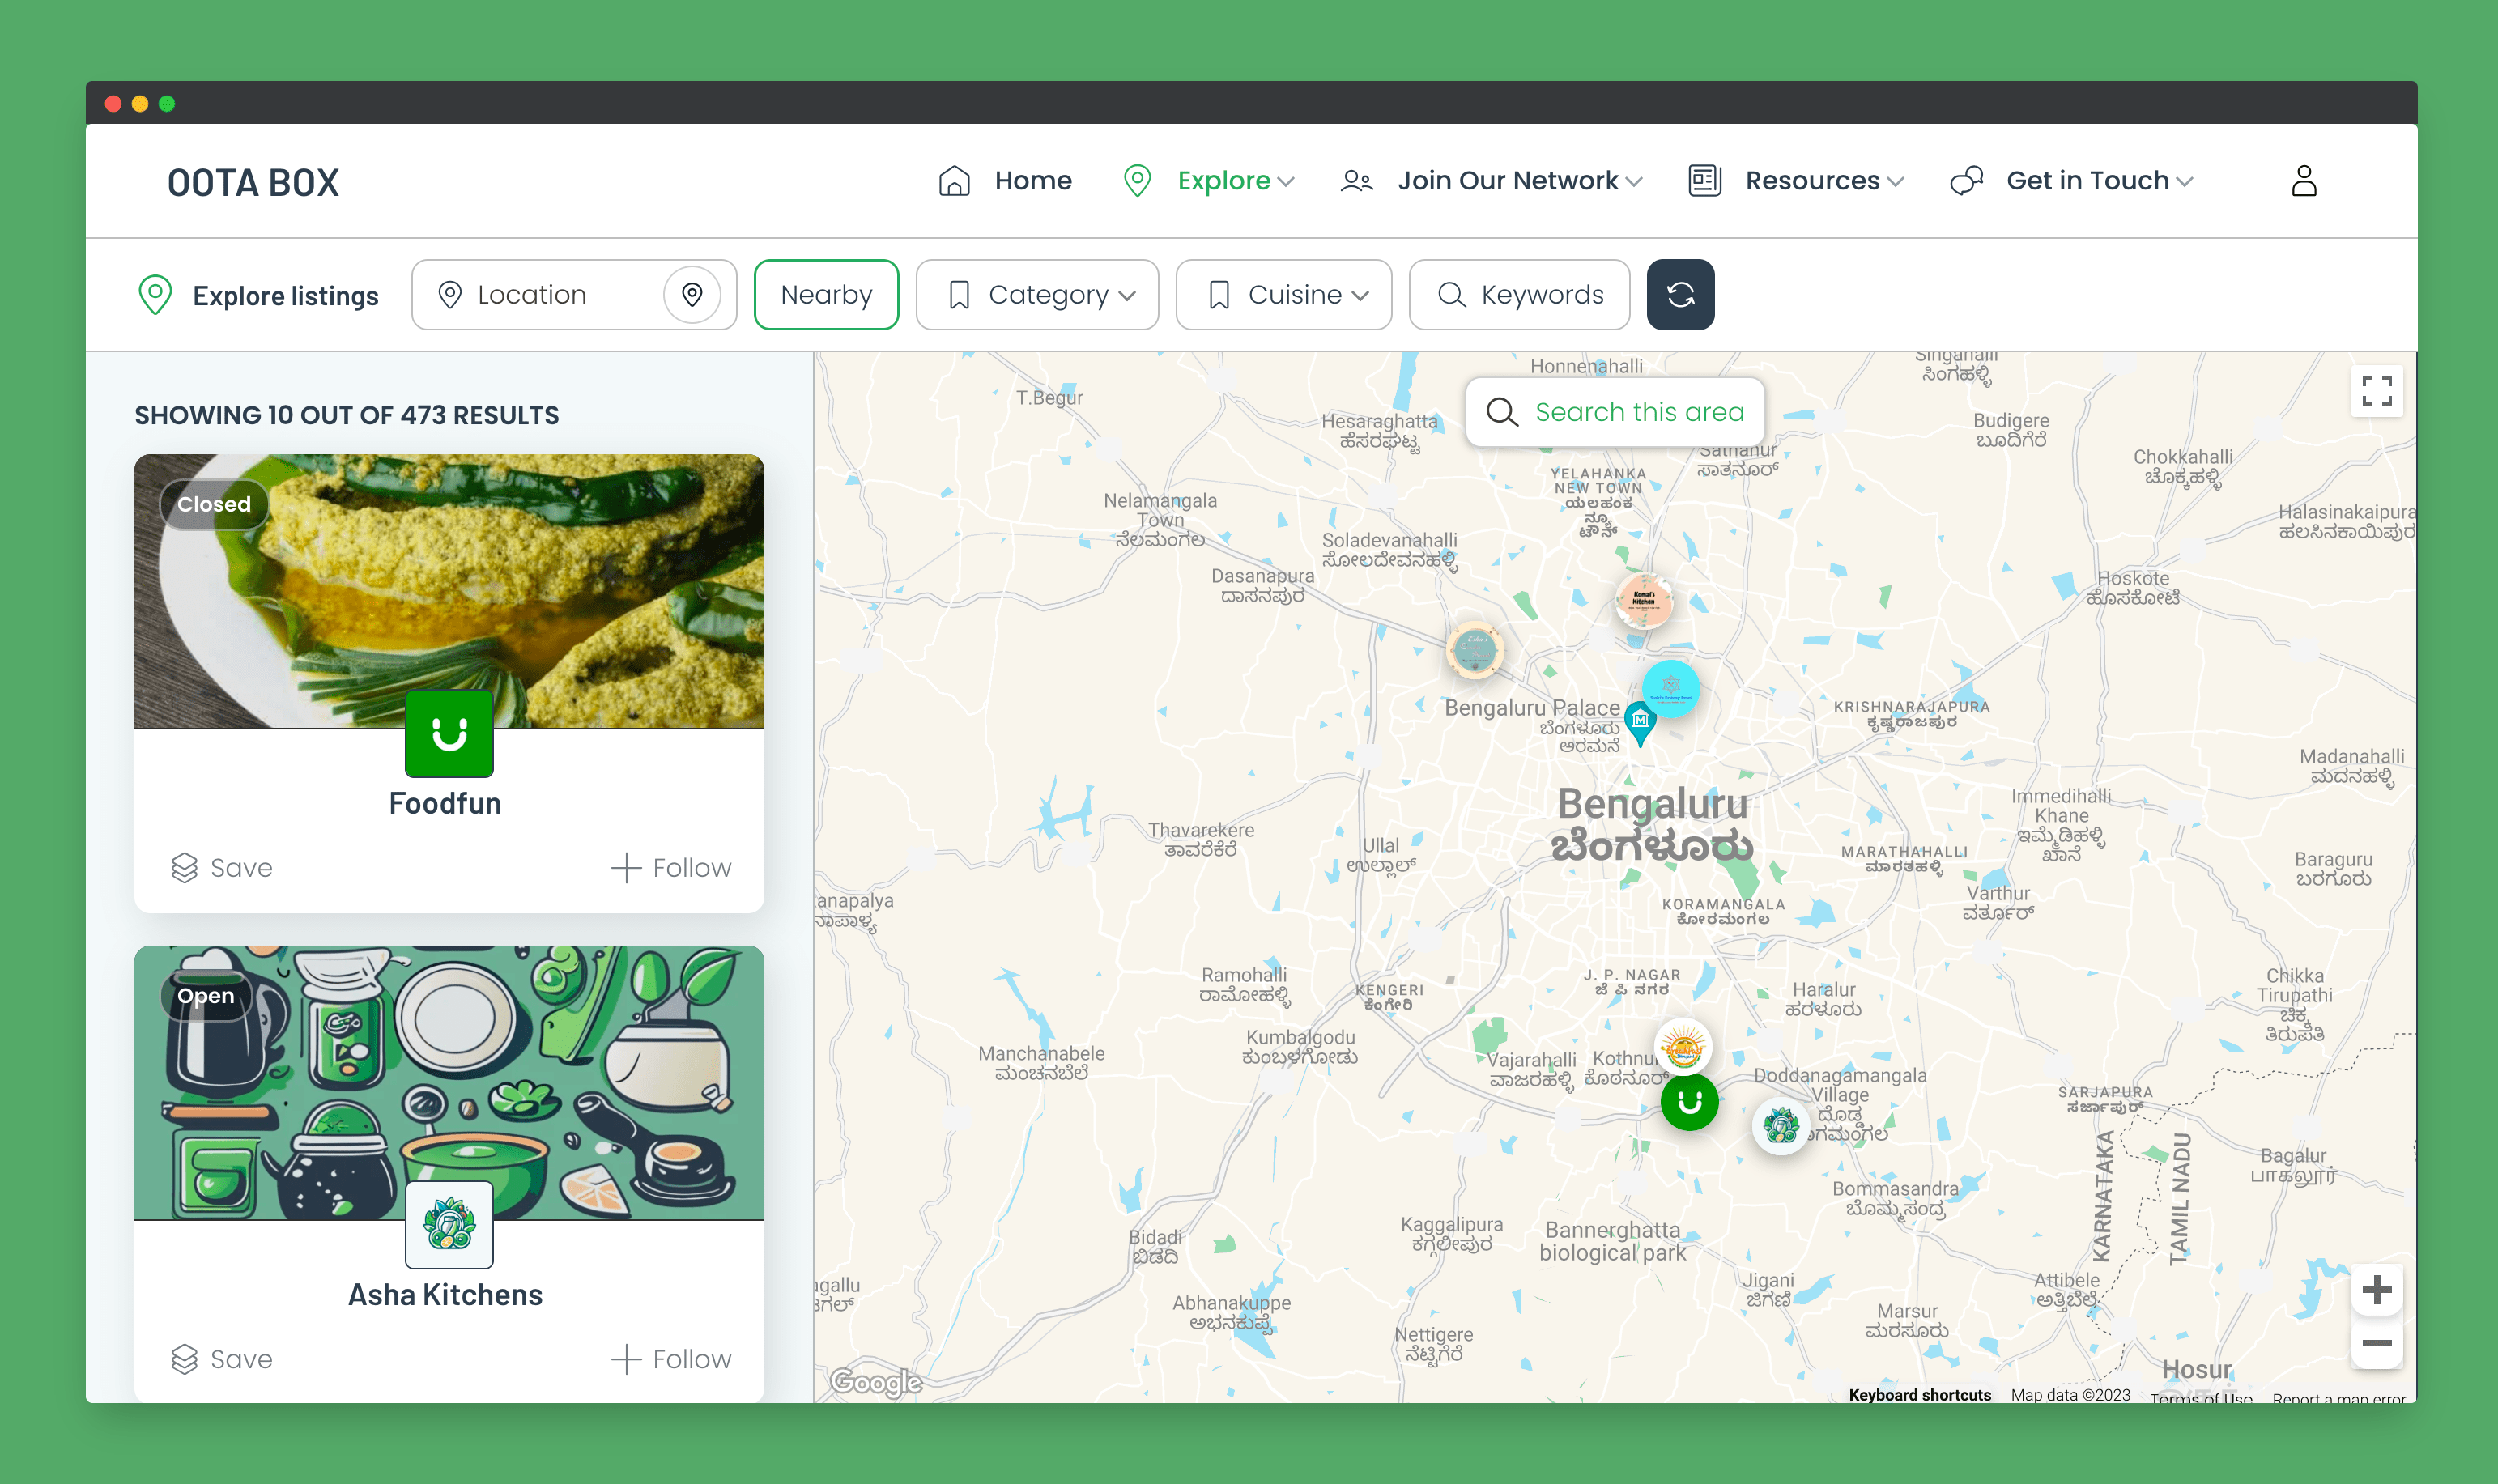Expand the Join Our Network menu
This screenshot has height=1484, width=2498.
(1492, 181)
